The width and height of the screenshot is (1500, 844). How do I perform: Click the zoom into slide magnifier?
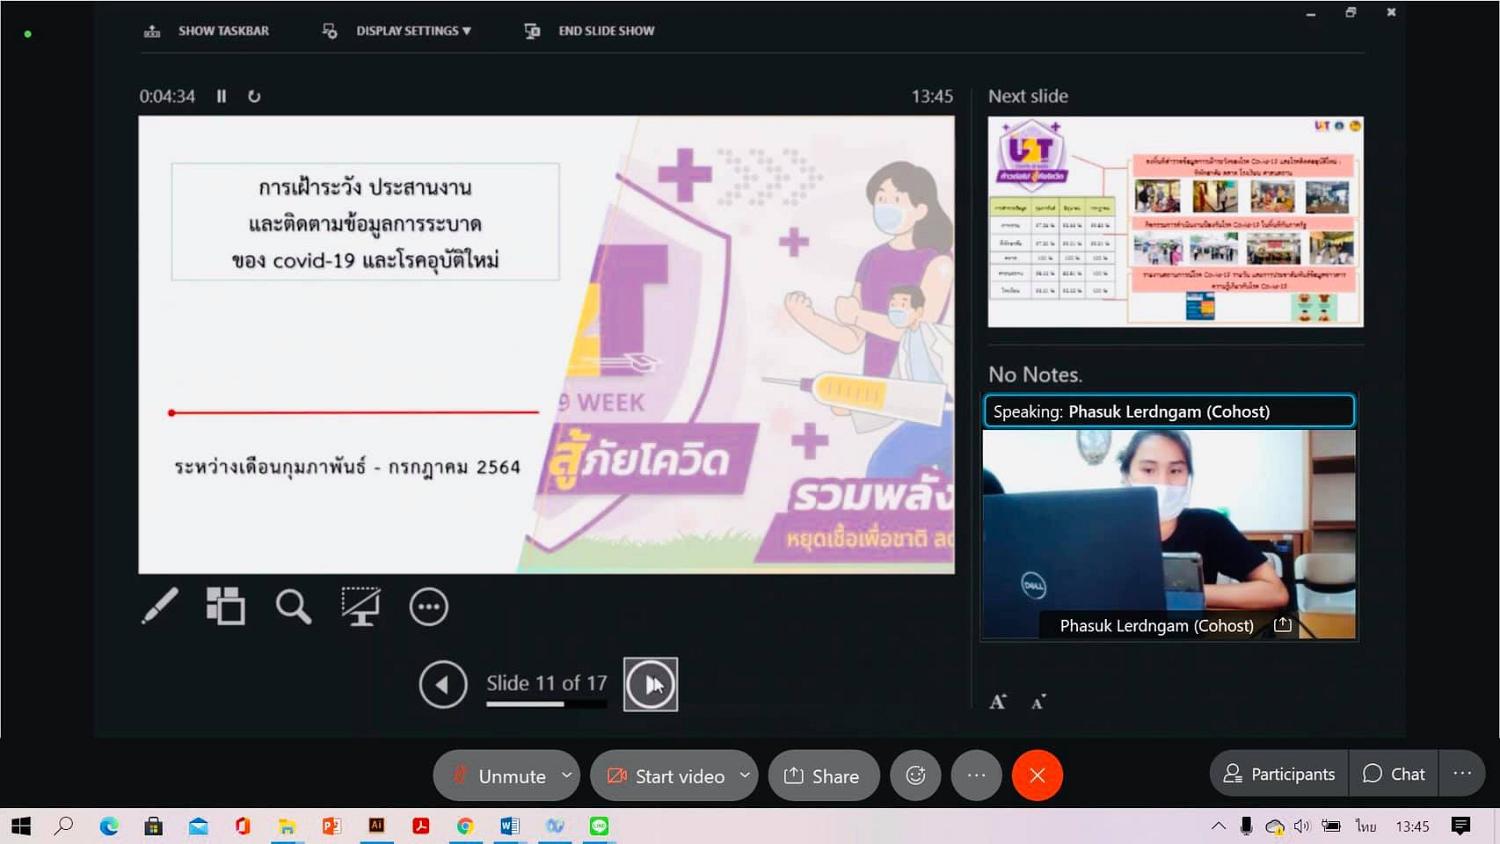pos(293,606)
